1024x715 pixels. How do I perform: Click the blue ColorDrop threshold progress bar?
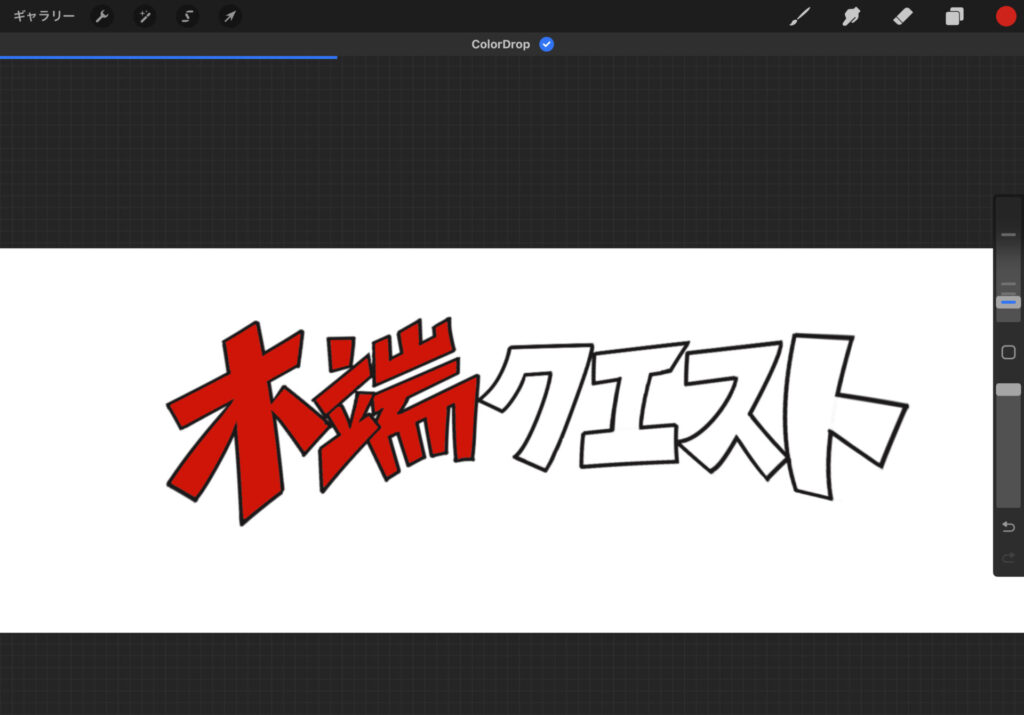168,57
